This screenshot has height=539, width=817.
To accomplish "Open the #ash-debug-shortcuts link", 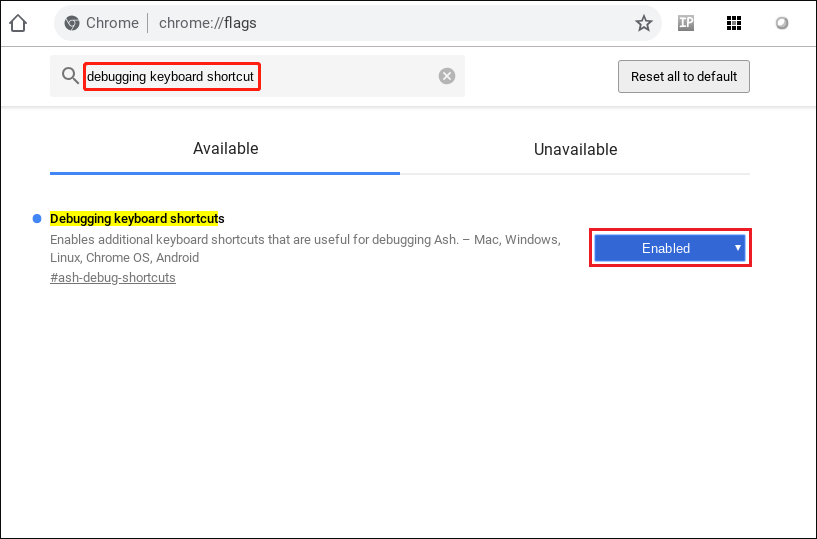I will (112, 278).
